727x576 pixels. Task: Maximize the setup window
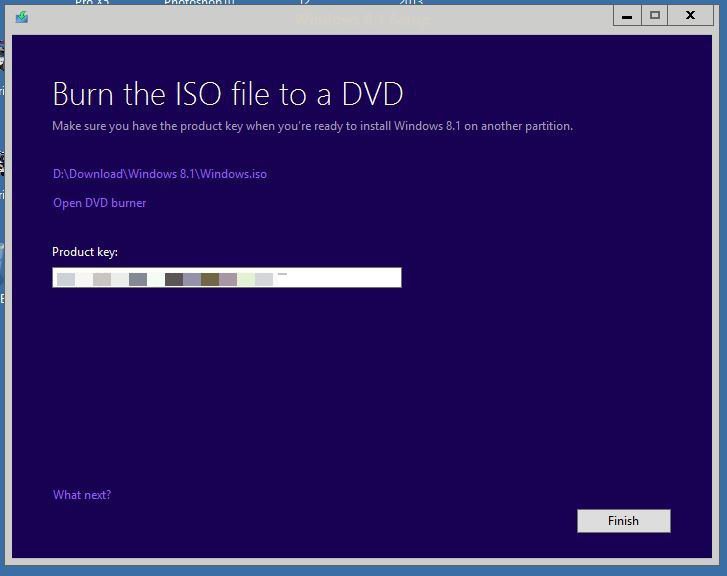click(655, 16)
